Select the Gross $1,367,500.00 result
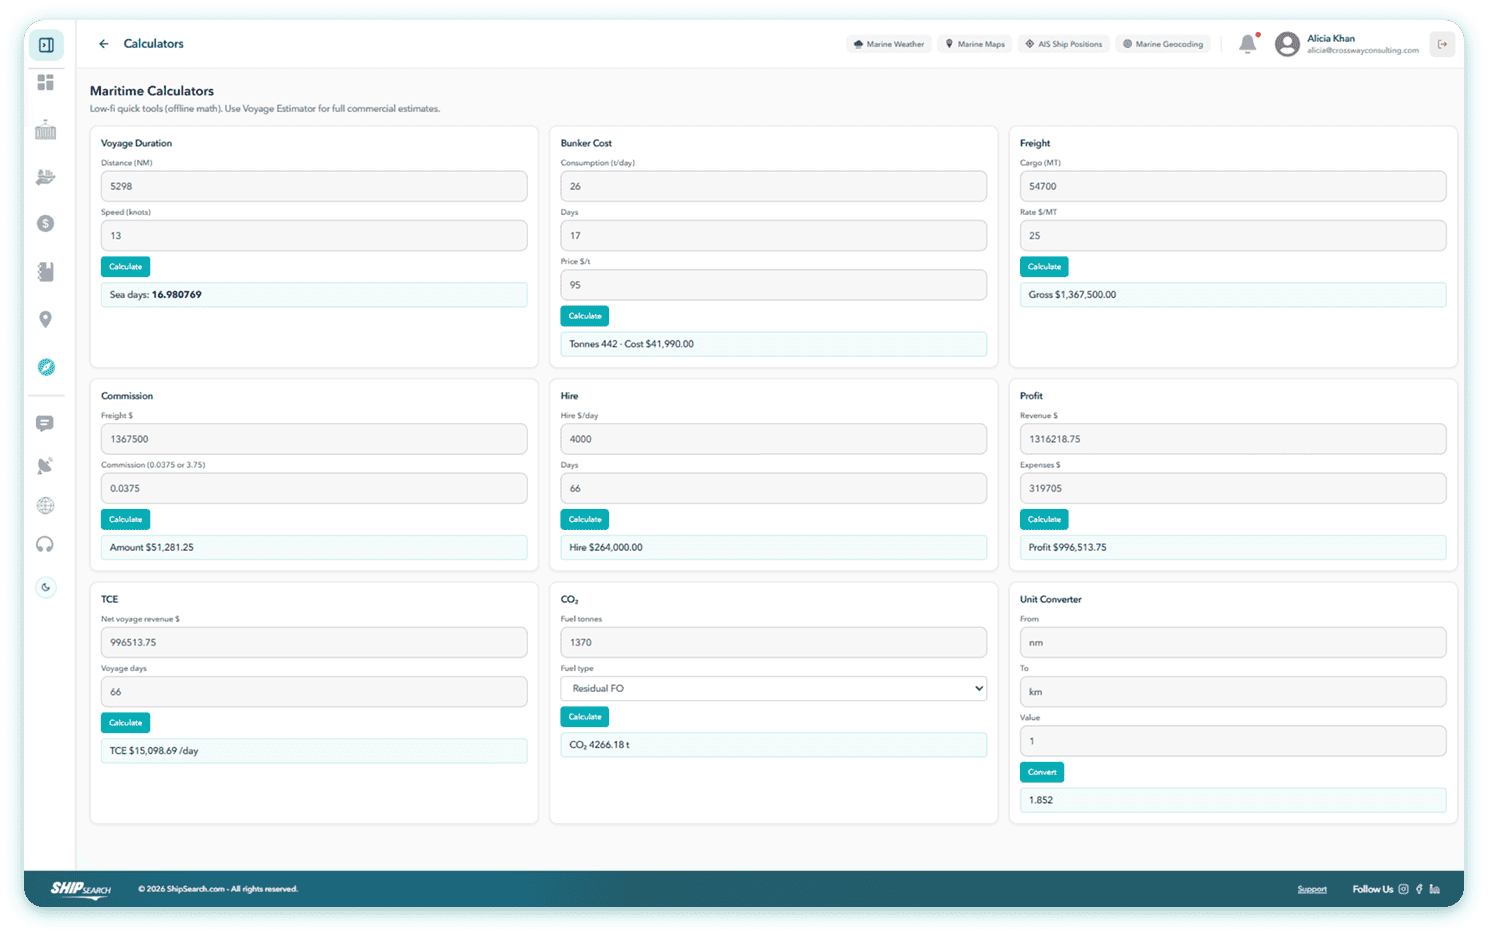Screen dimensions: 1488x935 [x=1233, y=295]
